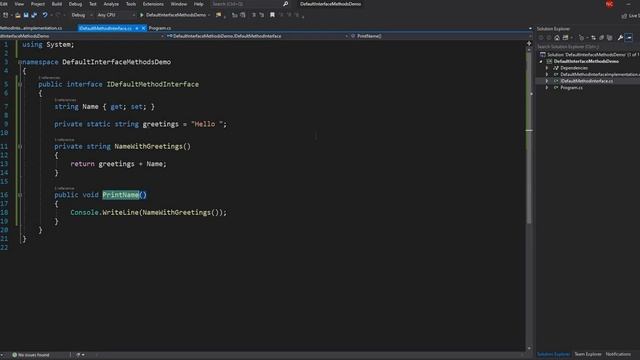Expand the Program.cs node in Solution Explorer
Image resolution: width=640 pixels, height=360 pixels.
point(547,87)
